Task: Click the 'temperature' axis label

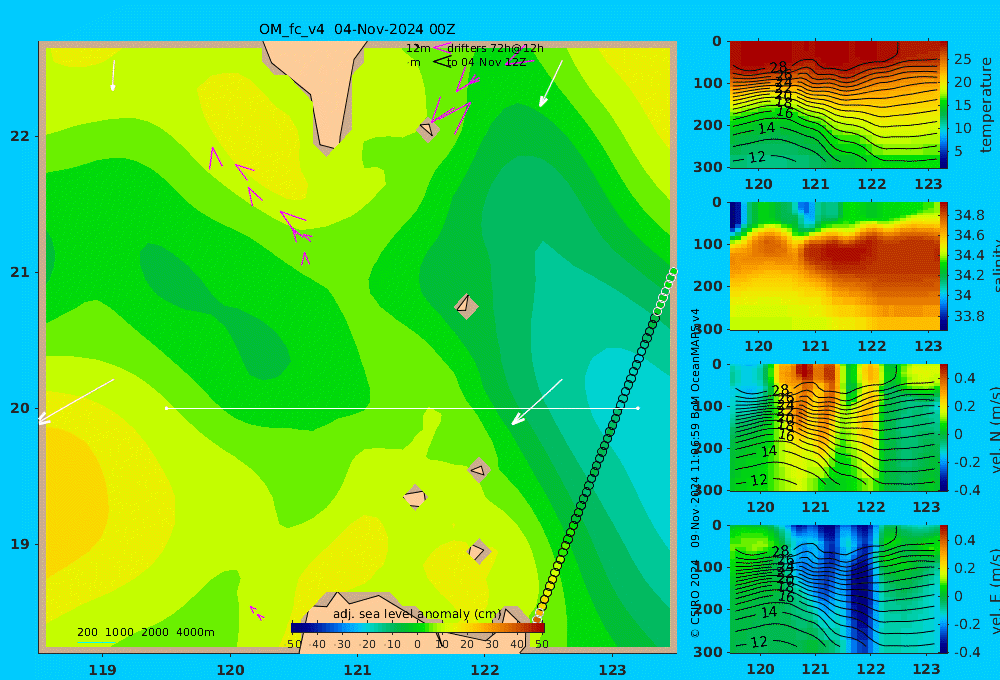Action: pos(986,105)
